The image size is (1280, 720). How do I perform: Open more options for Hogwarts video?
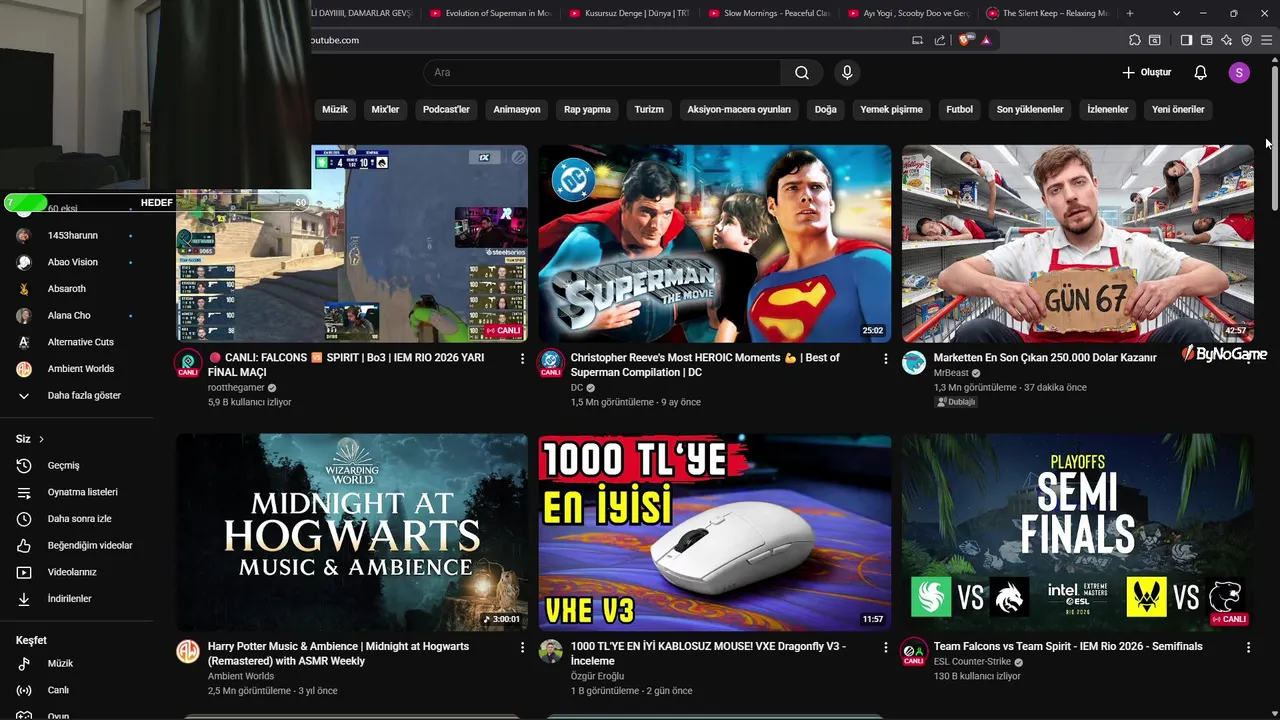coord(522,647)
